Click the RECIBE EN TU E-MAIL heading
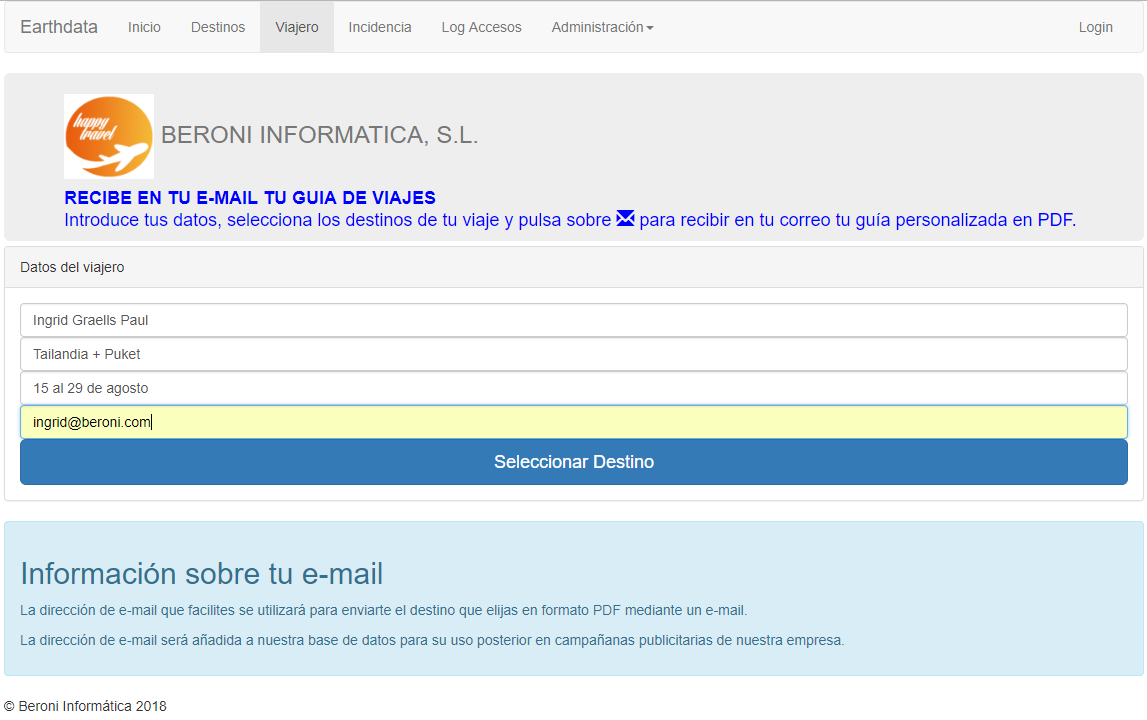 click(249, 197)
